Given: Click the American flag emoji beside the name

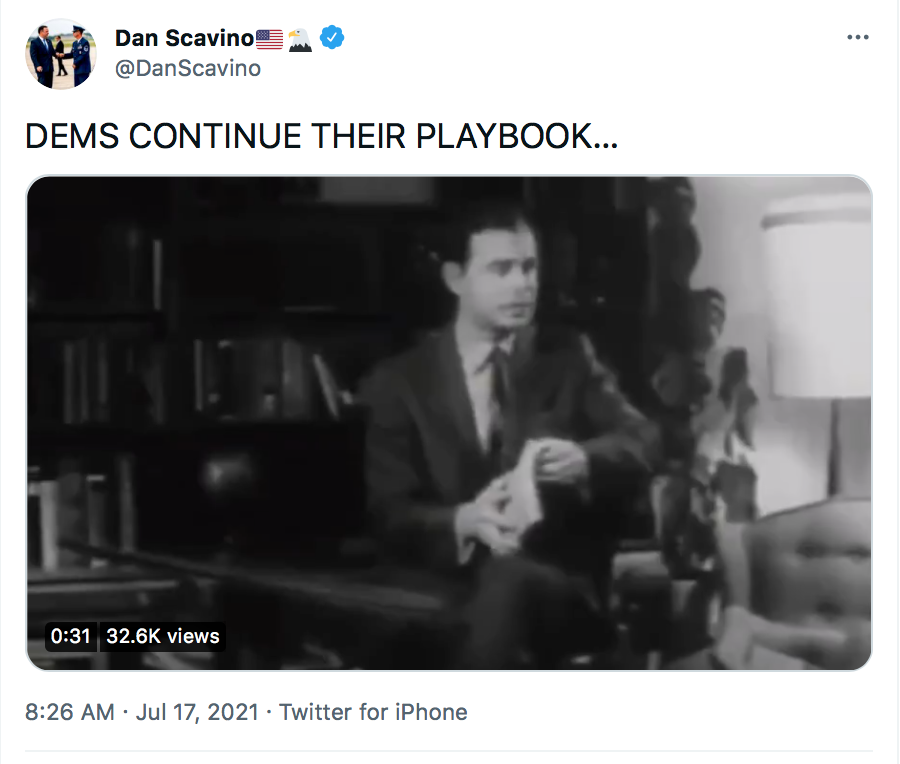Looking at the screenshot, I should point(269,39).
